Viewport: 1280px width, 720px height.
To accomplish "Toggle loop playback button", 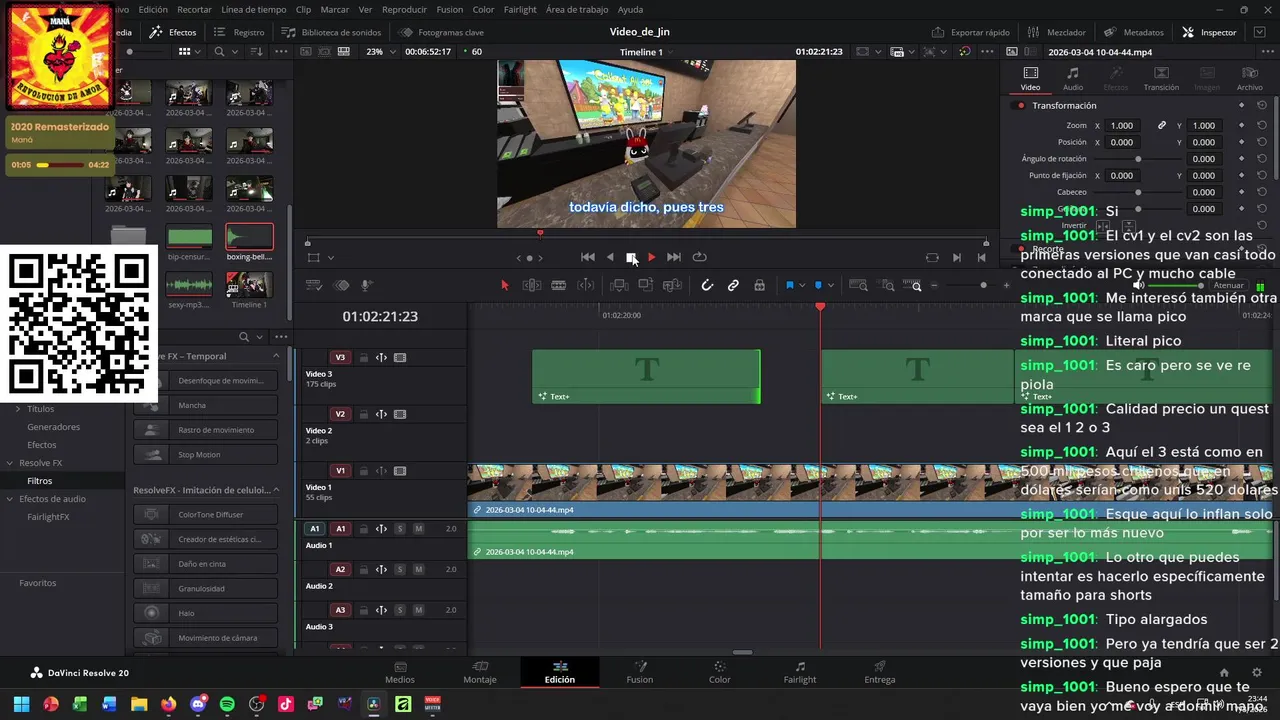I will [699, 257].
